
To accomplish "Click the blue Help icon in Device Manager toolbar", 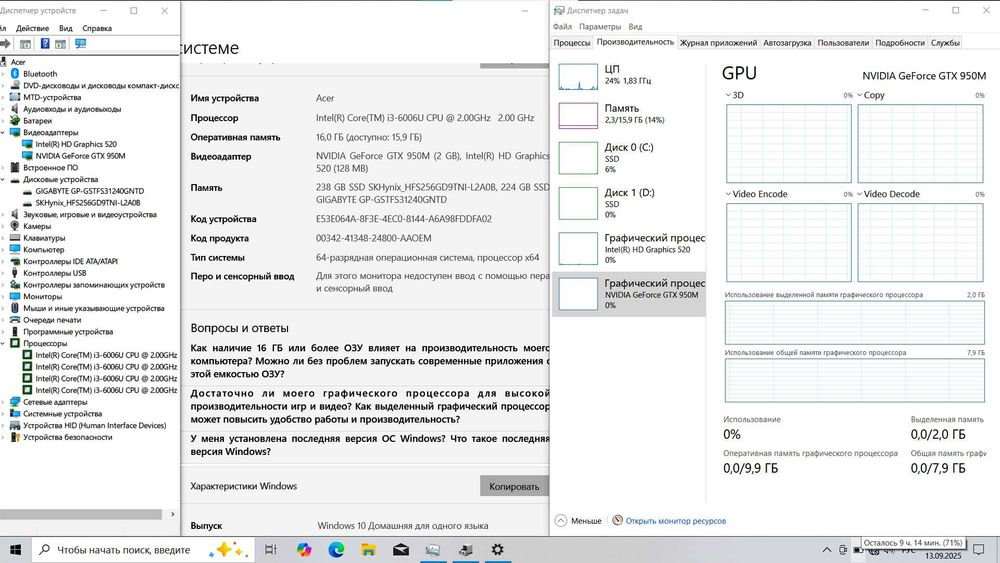I will tap(45, 43).
